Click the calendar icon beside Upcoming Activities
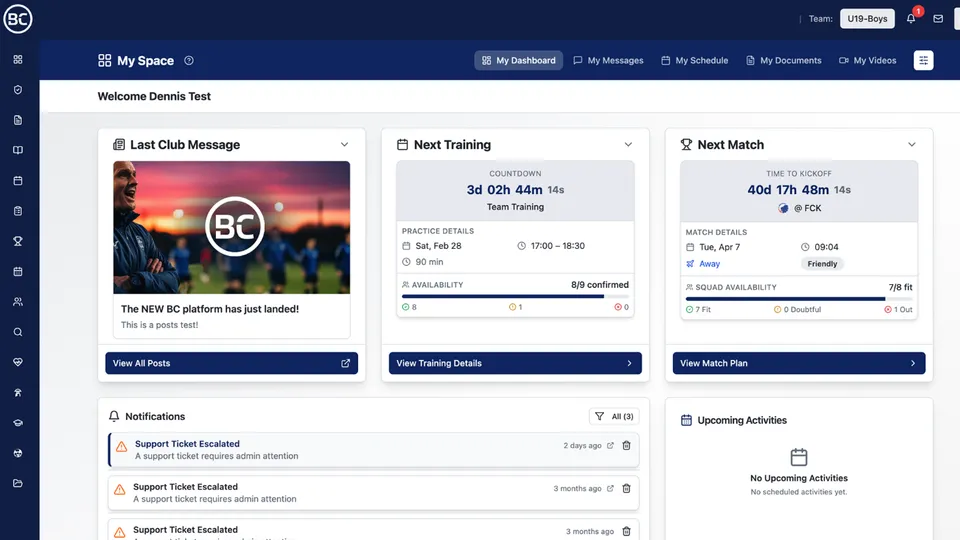Viewport: 960px width, 540px height. tap(686, 420)
